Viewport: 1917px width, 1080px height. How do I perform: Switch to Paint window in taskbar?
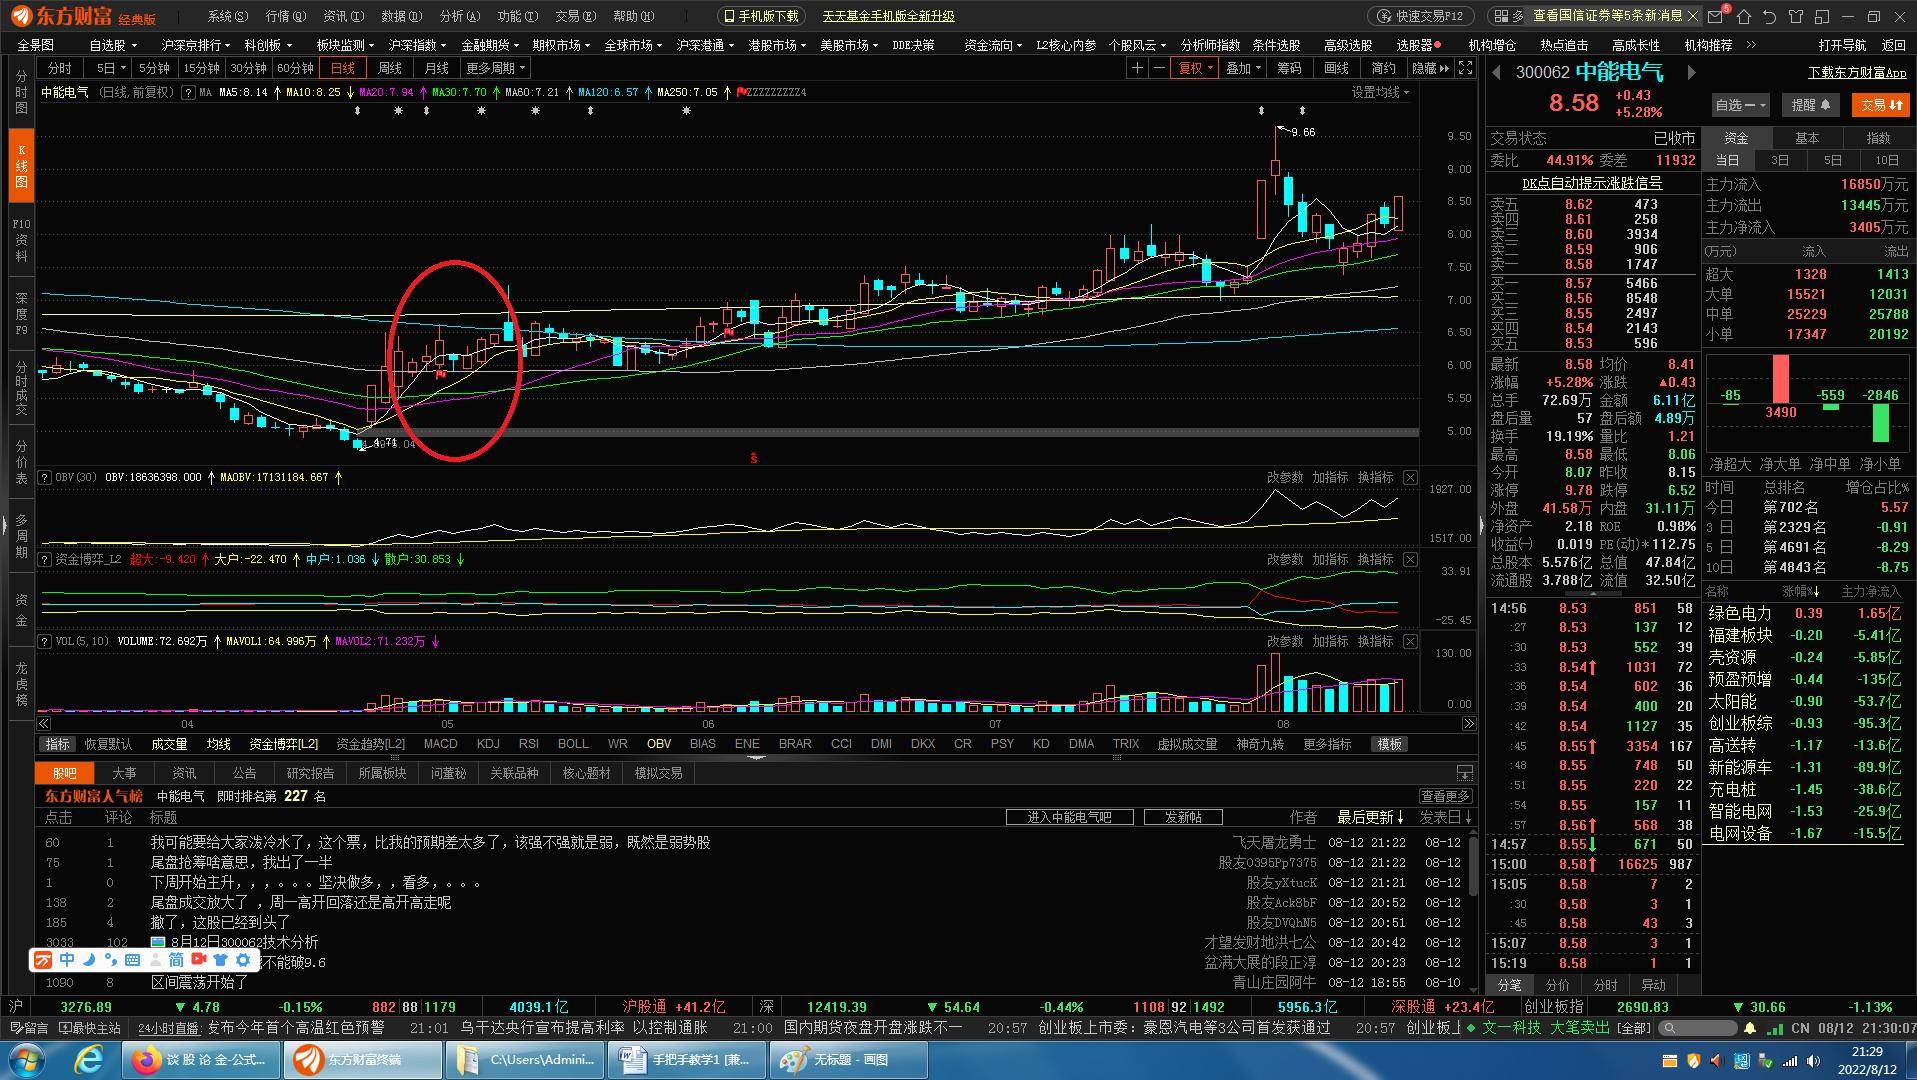(x=848, y=1059)
